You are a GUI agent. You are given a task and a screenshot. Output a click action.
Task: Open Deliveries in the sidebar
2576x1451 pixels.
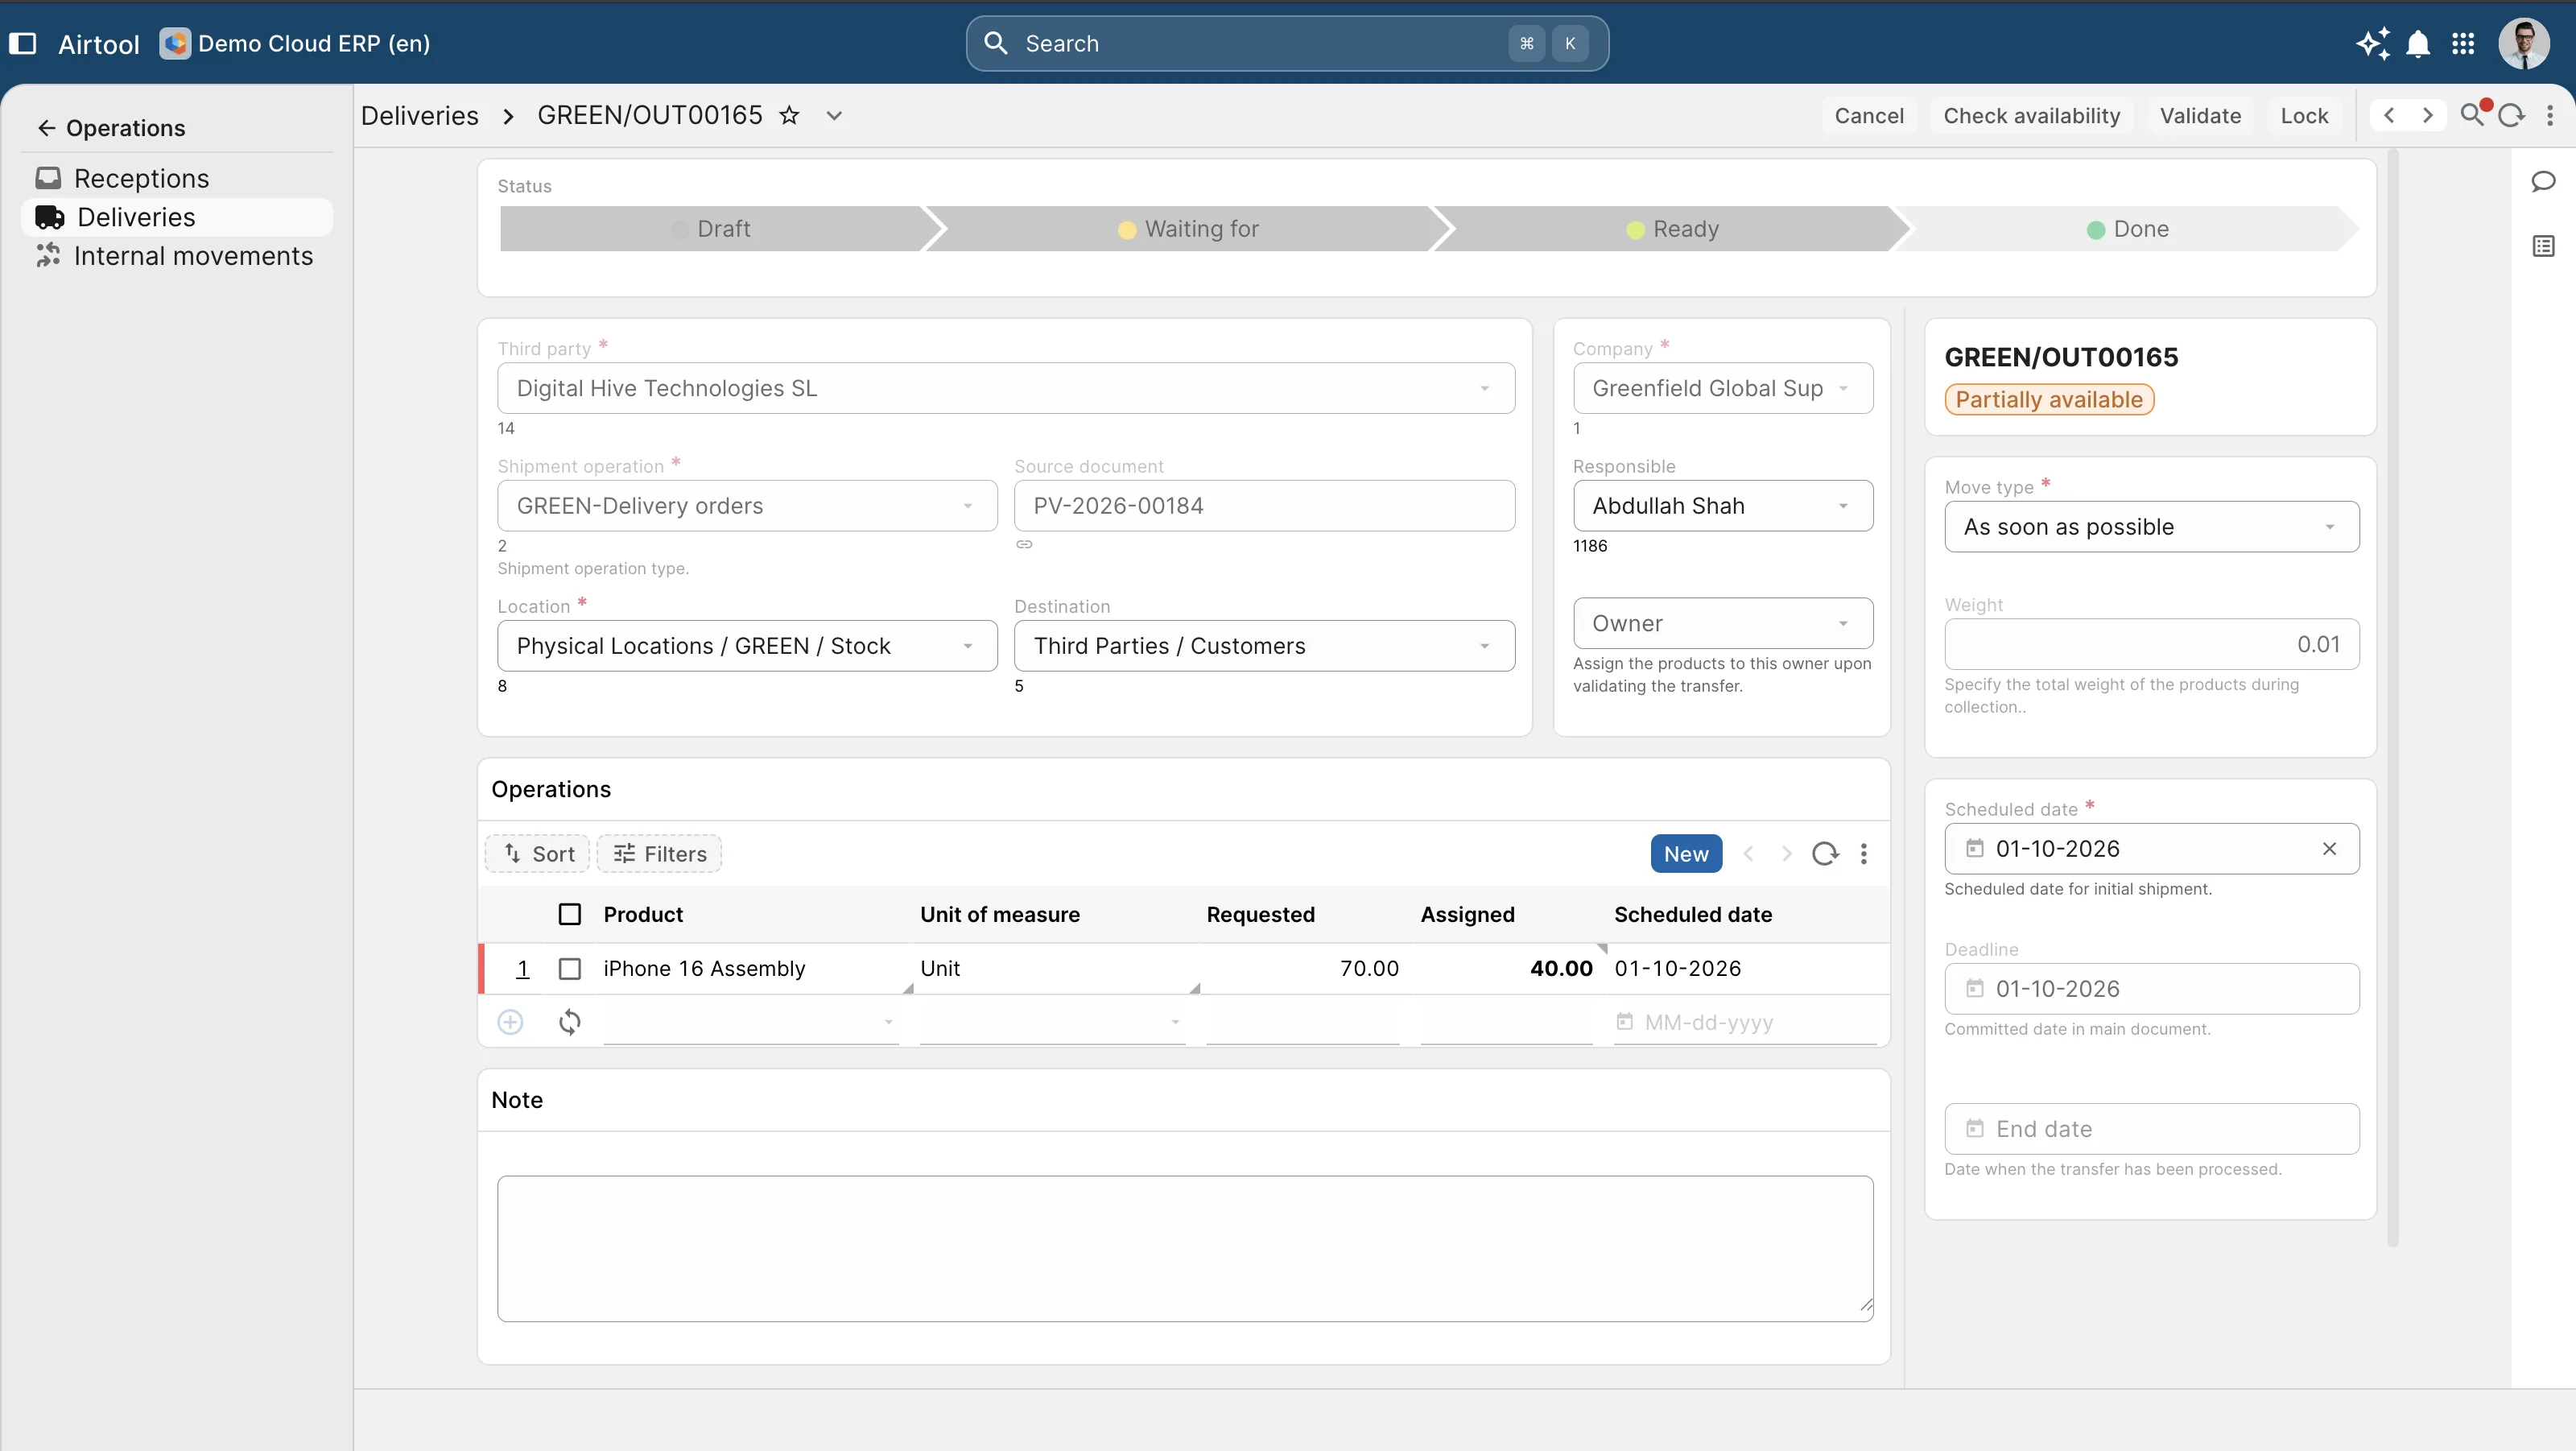point(177,217)
